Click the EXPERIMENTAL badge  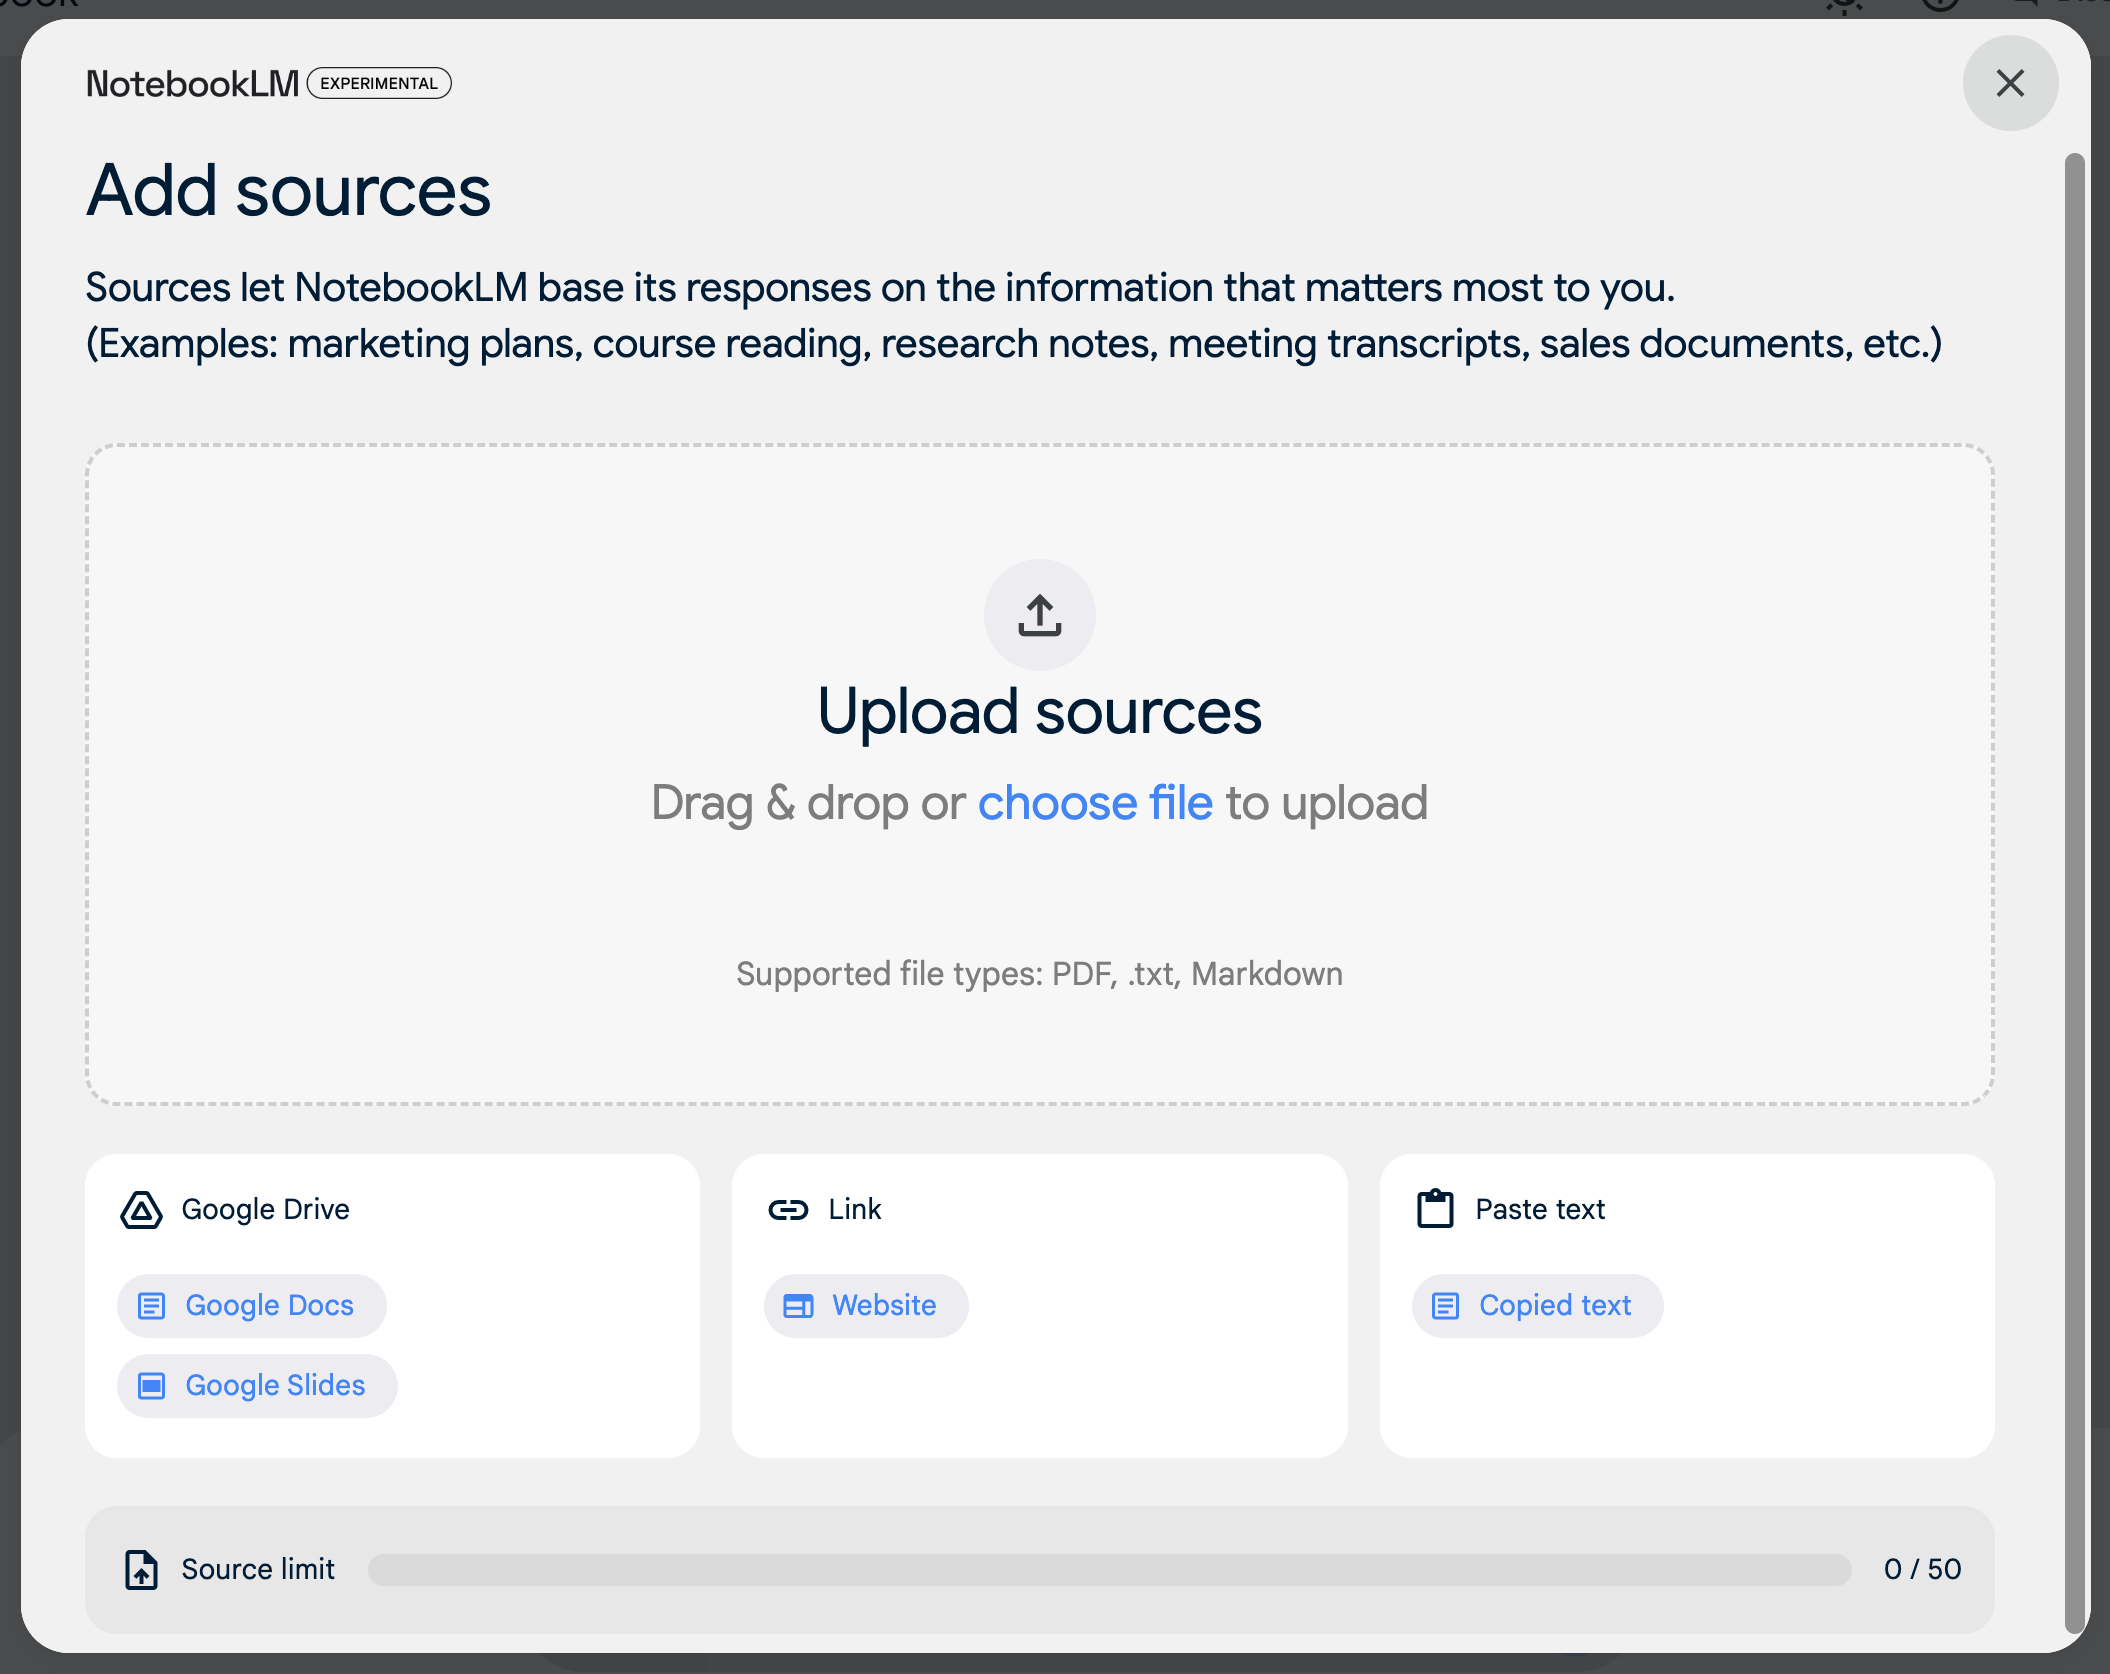[379, 83]
